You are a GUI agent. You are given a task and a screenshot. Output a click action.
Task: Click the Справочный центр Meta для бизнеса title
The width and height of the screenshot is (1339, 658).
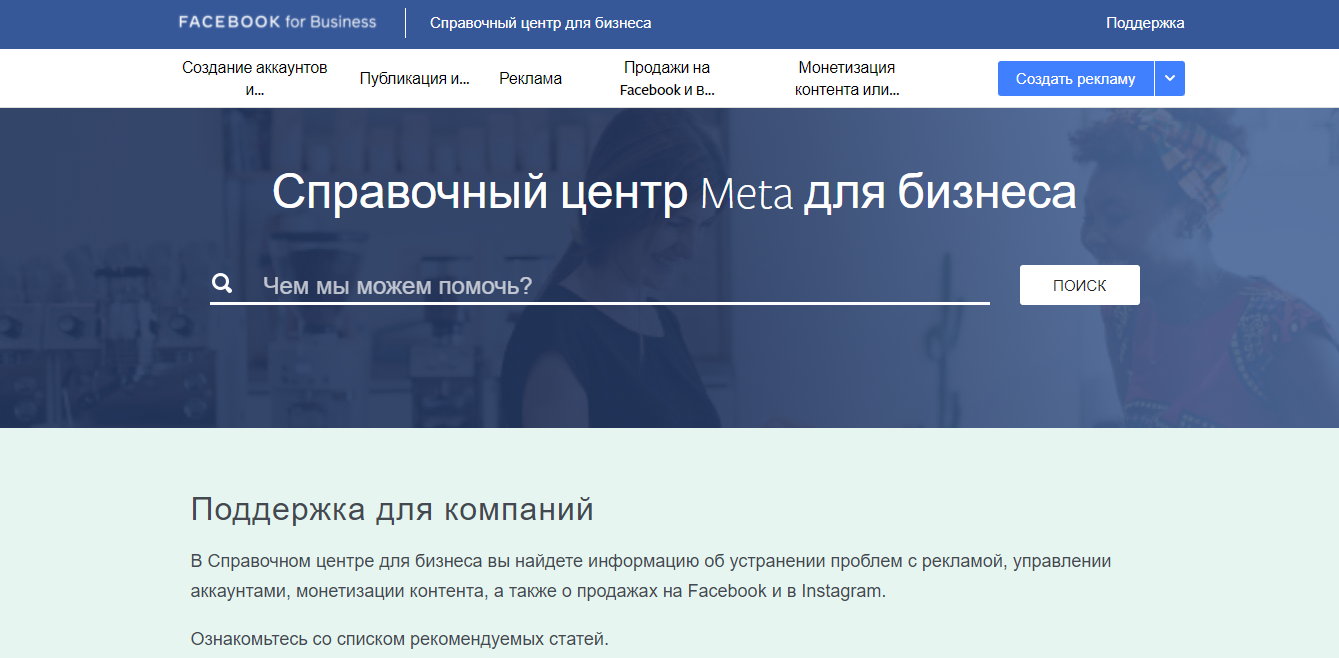click(x=674, y=191)
